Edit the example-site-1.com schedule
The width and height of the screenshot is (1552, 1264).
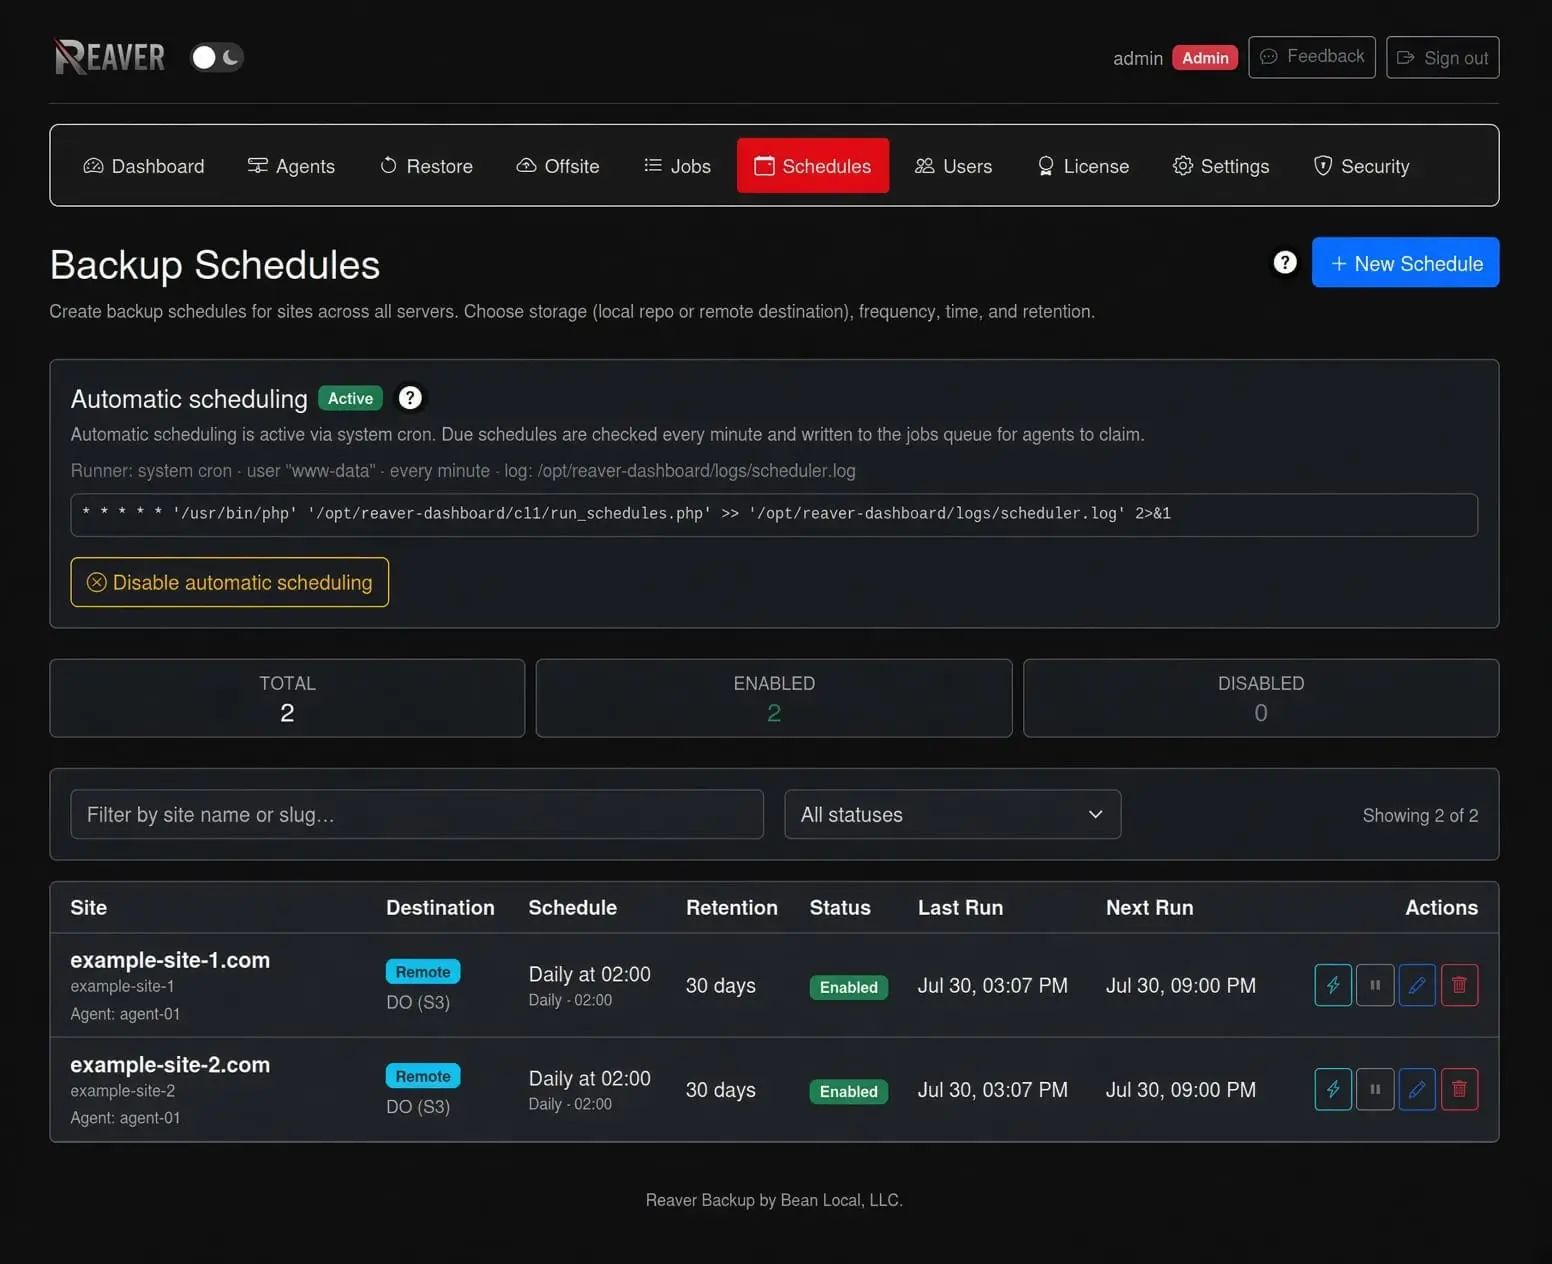pyautogui.click(x=1417, y=985)
